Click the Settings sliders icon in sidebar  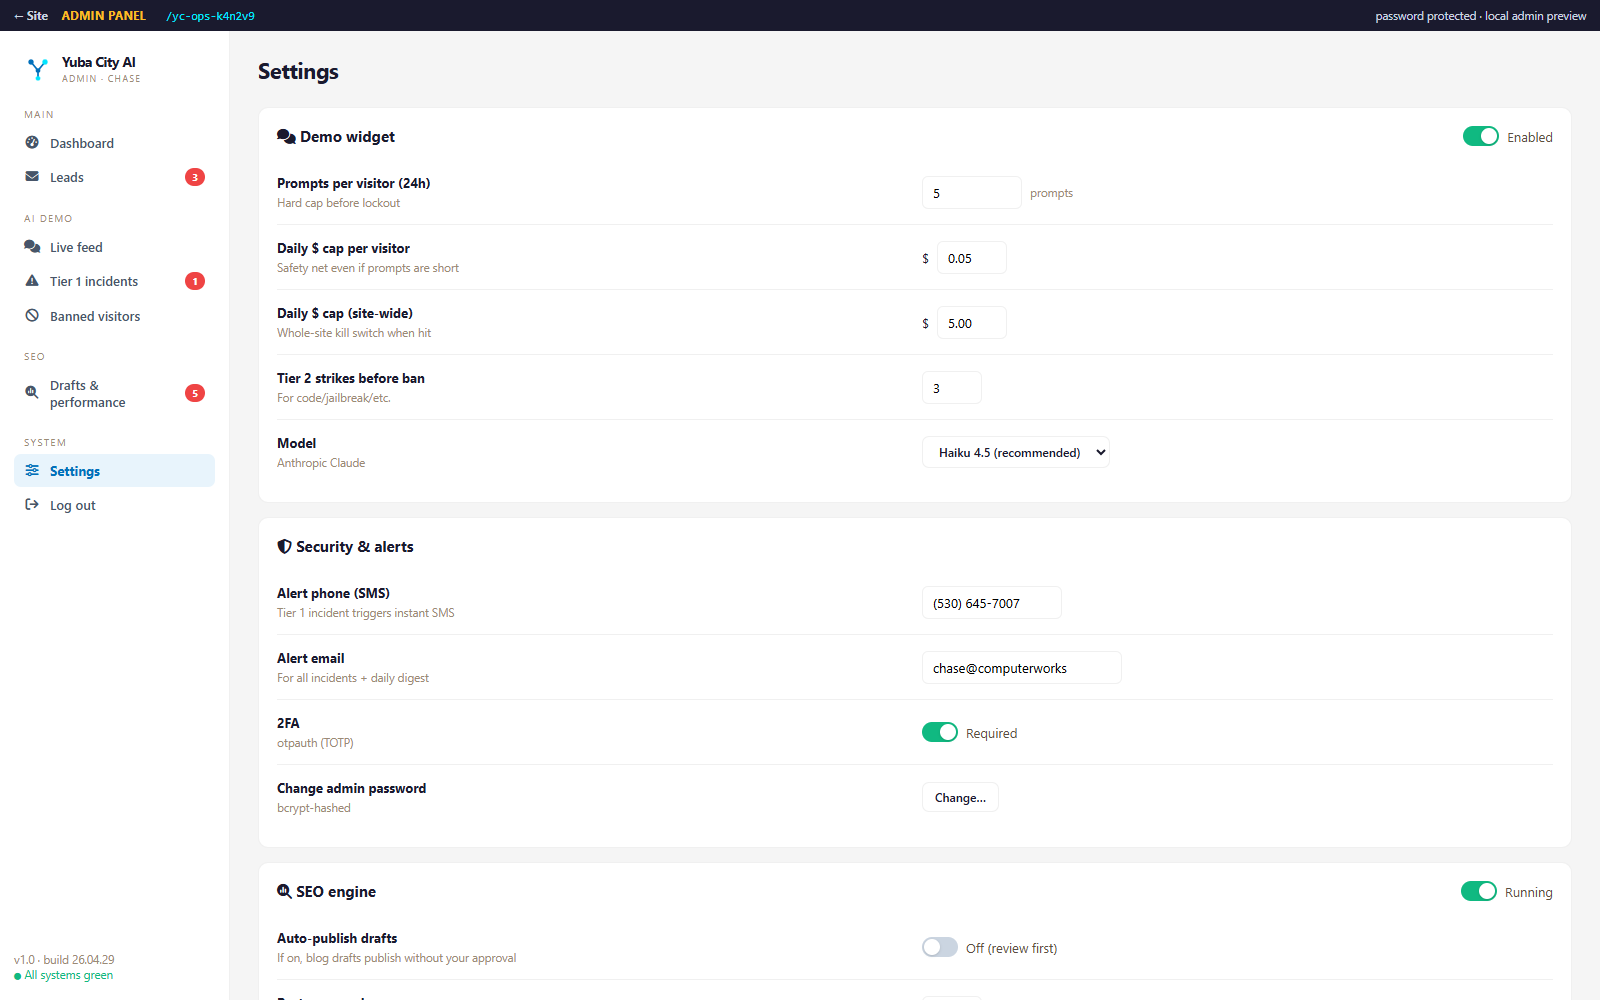[32, 471]
